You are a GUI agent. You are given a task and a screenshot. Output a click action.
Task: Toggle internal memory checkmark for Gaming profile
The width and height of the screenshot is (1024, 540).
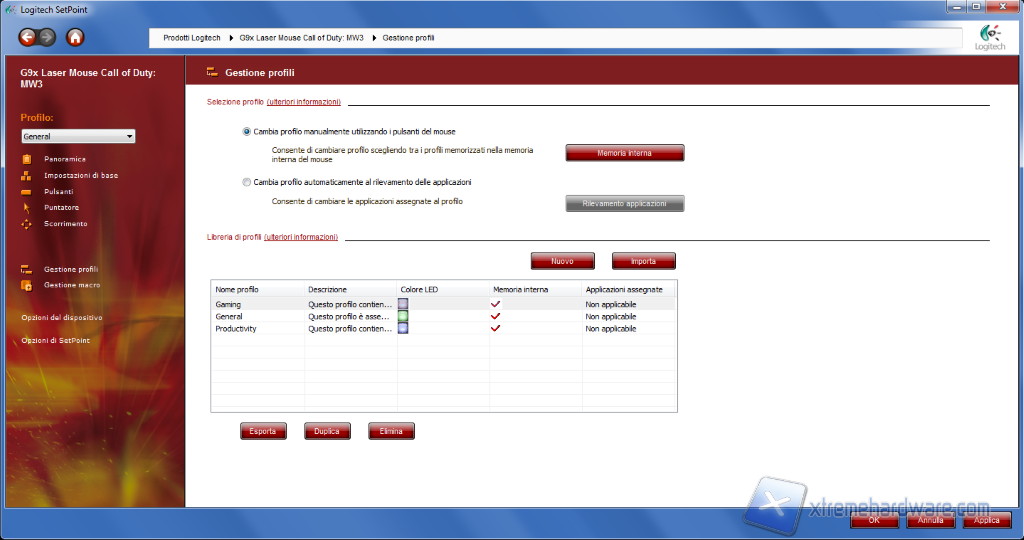click(x=496, y=304)
